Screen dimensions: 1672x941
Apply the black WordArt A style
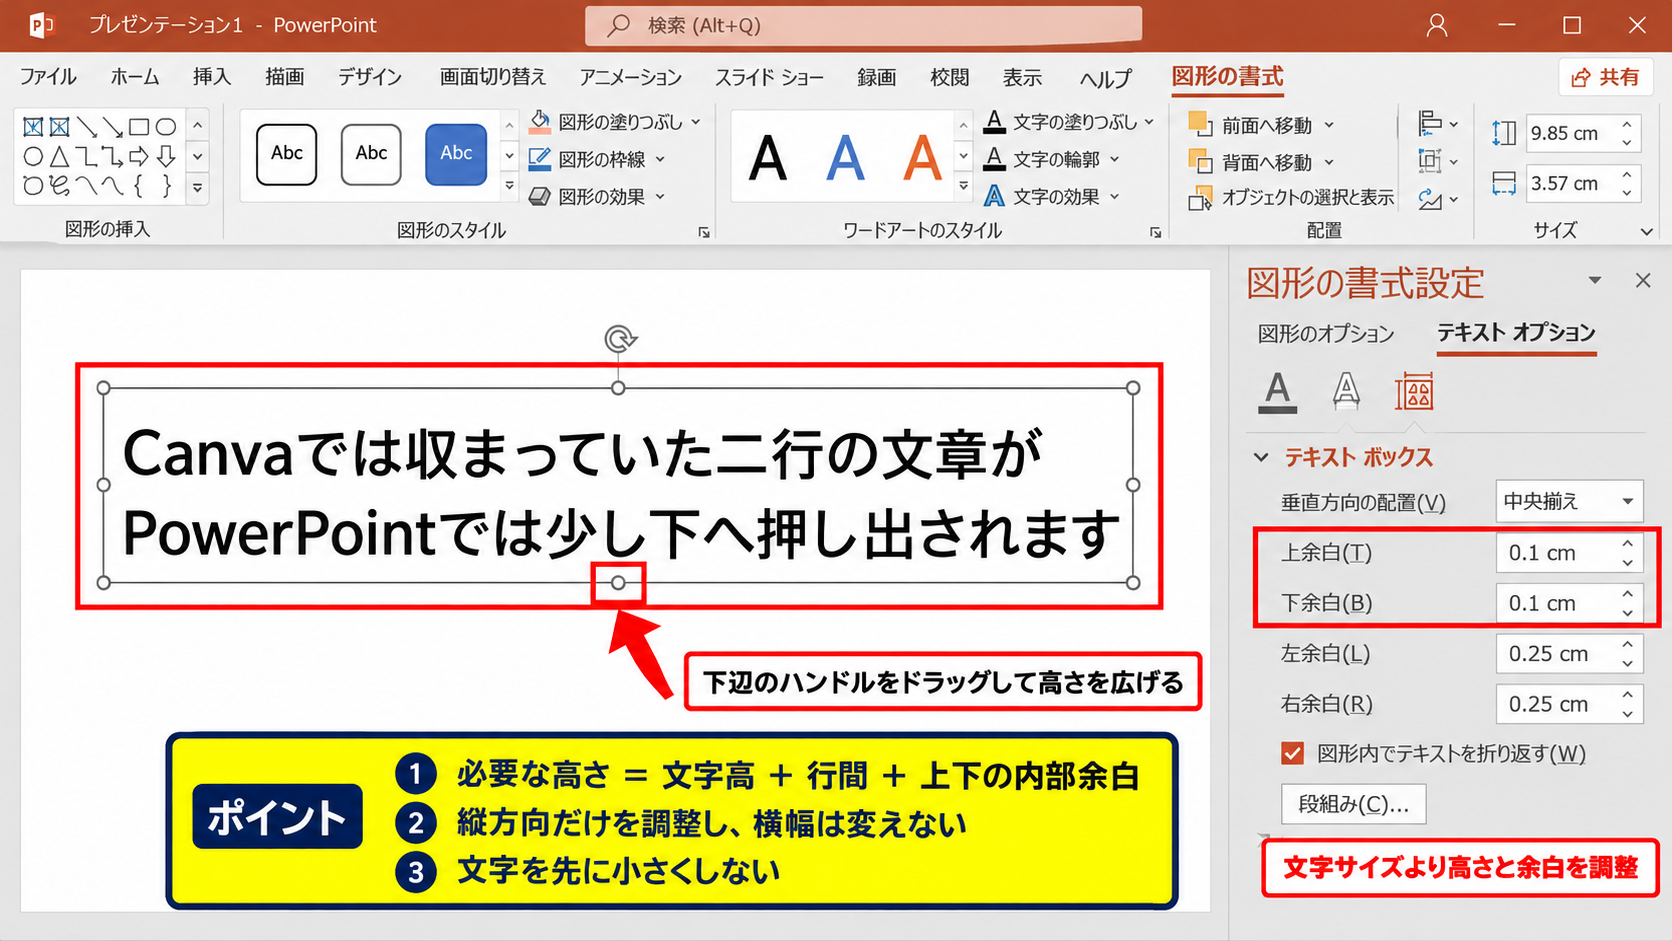767,158
